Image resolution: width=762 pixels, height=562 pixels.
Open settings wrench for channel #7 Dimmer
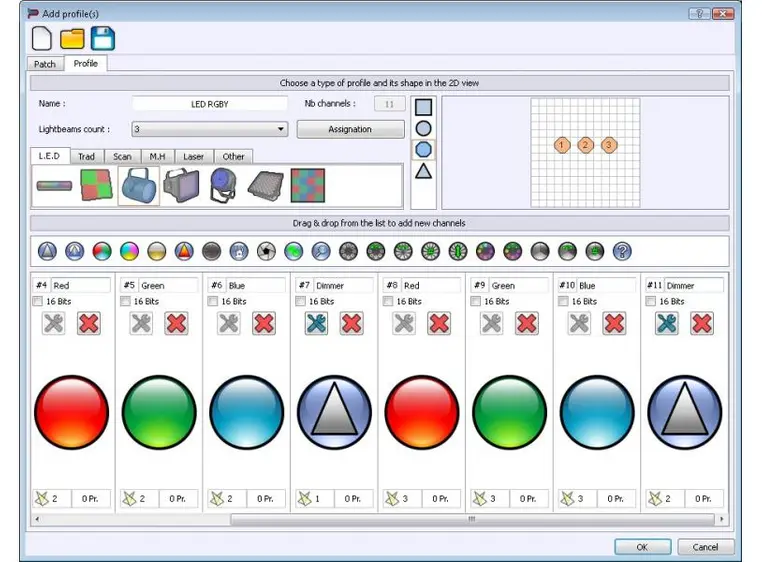(x=317, y=323)
